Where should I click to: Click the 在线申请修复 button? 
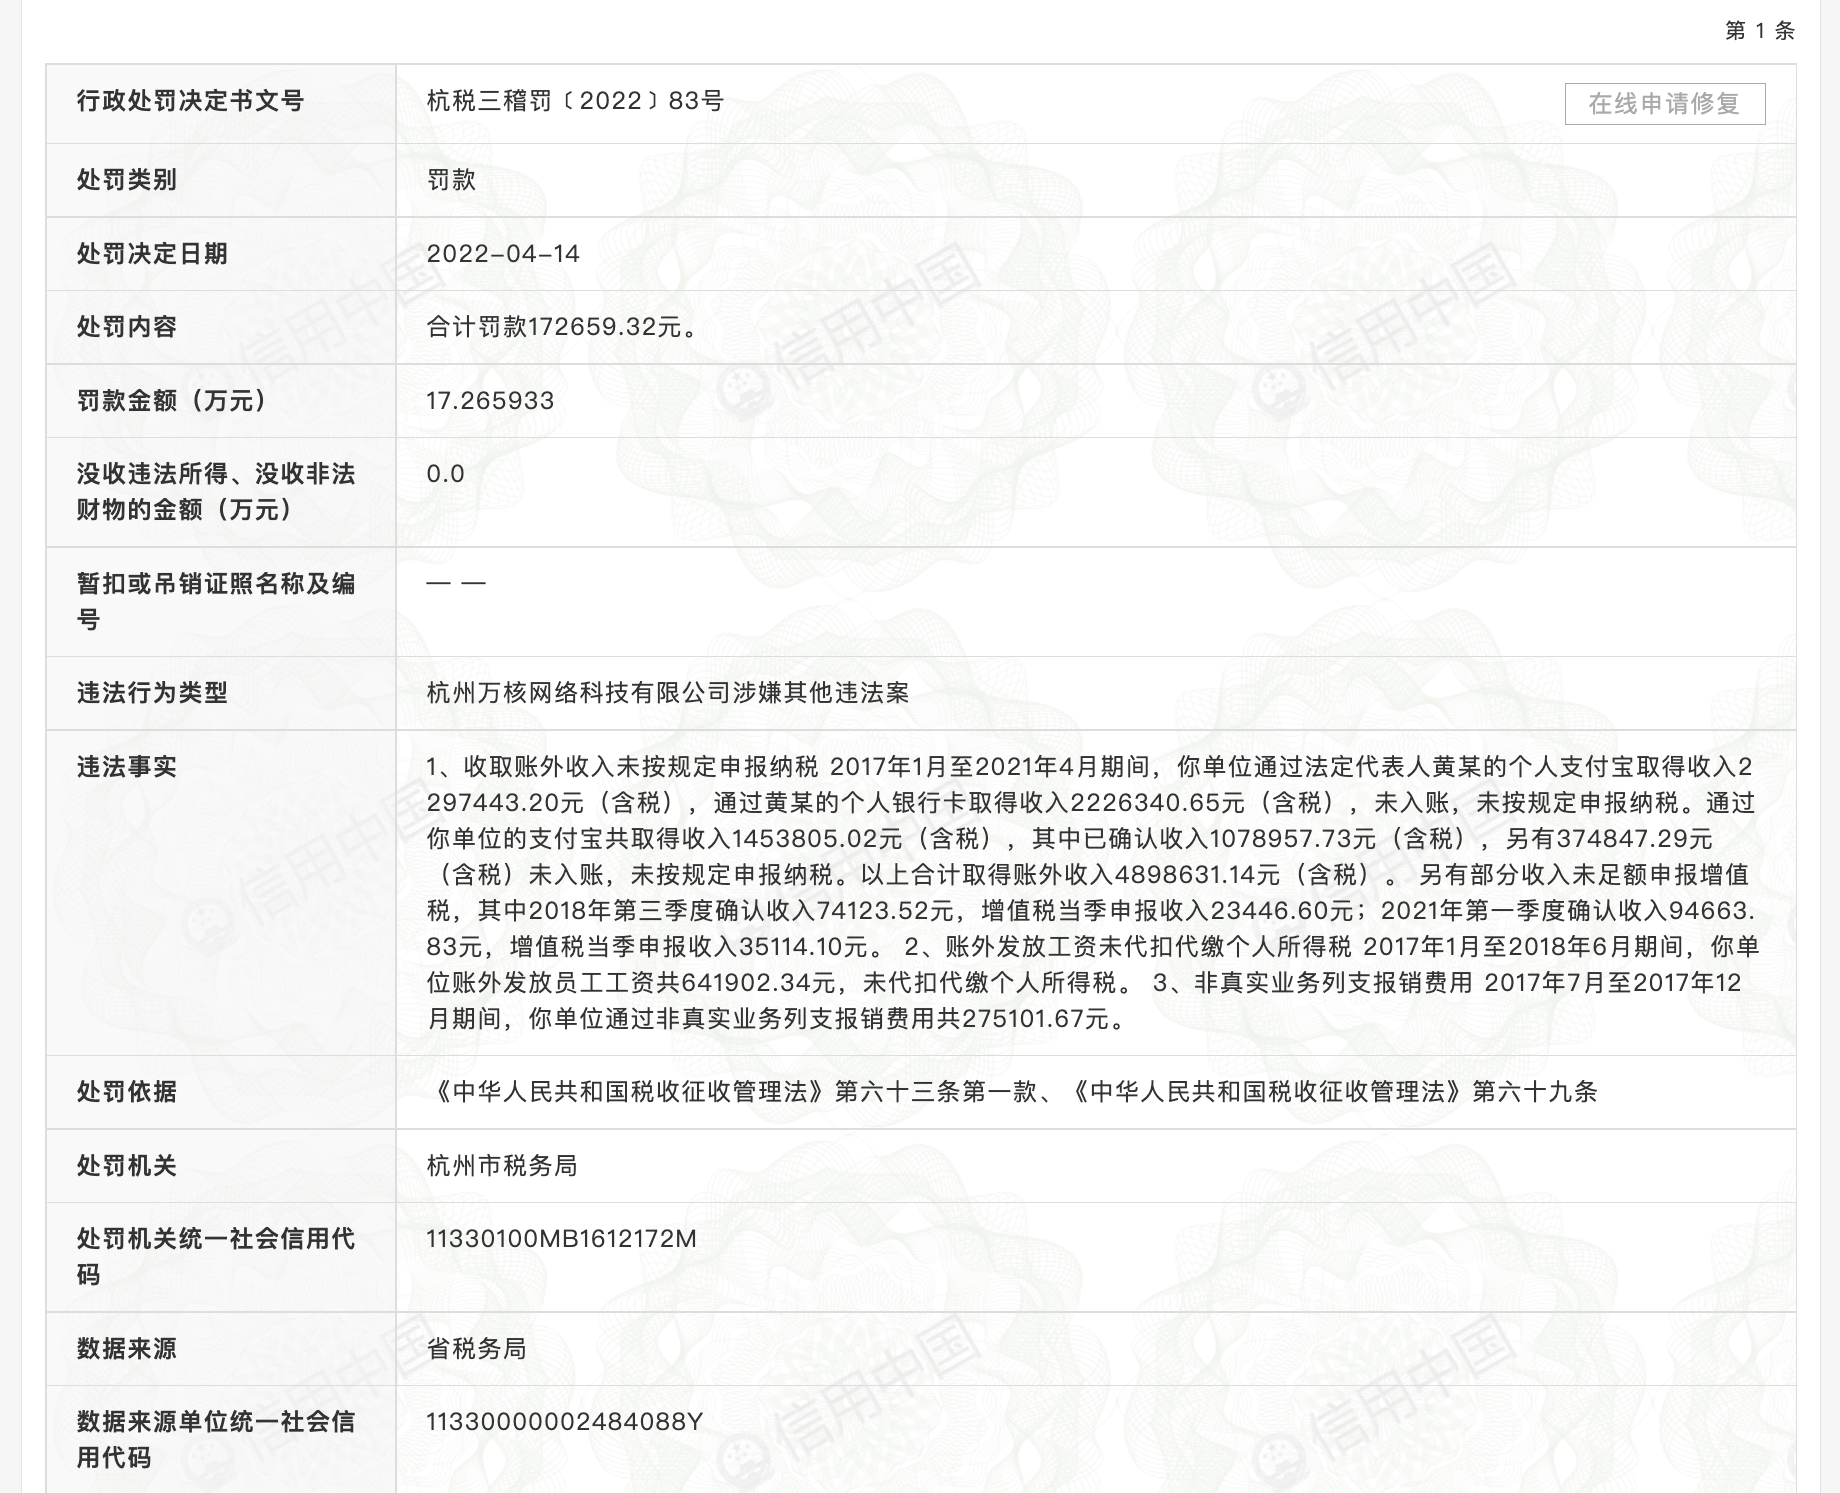tap(1665, 104)
